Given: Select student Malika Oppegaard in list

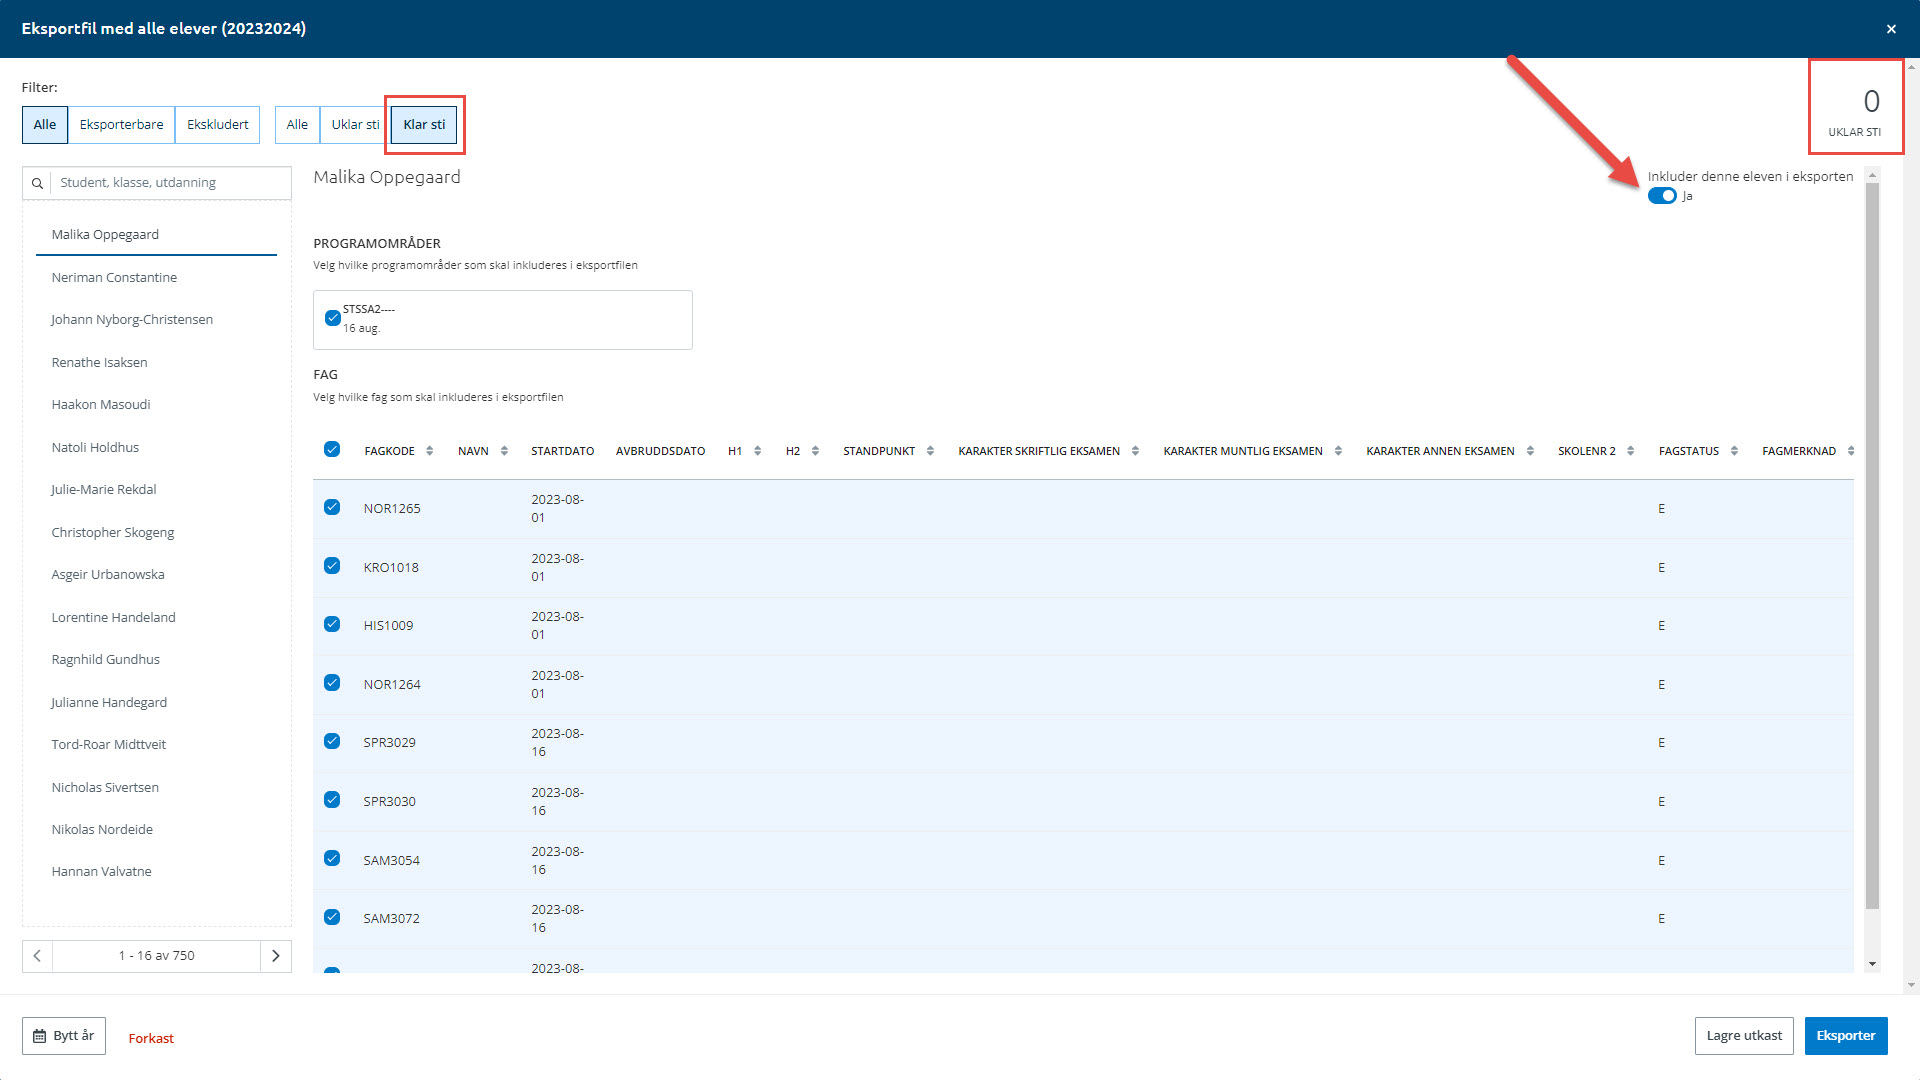Looking at the screenshot, I should pos(156,234).
